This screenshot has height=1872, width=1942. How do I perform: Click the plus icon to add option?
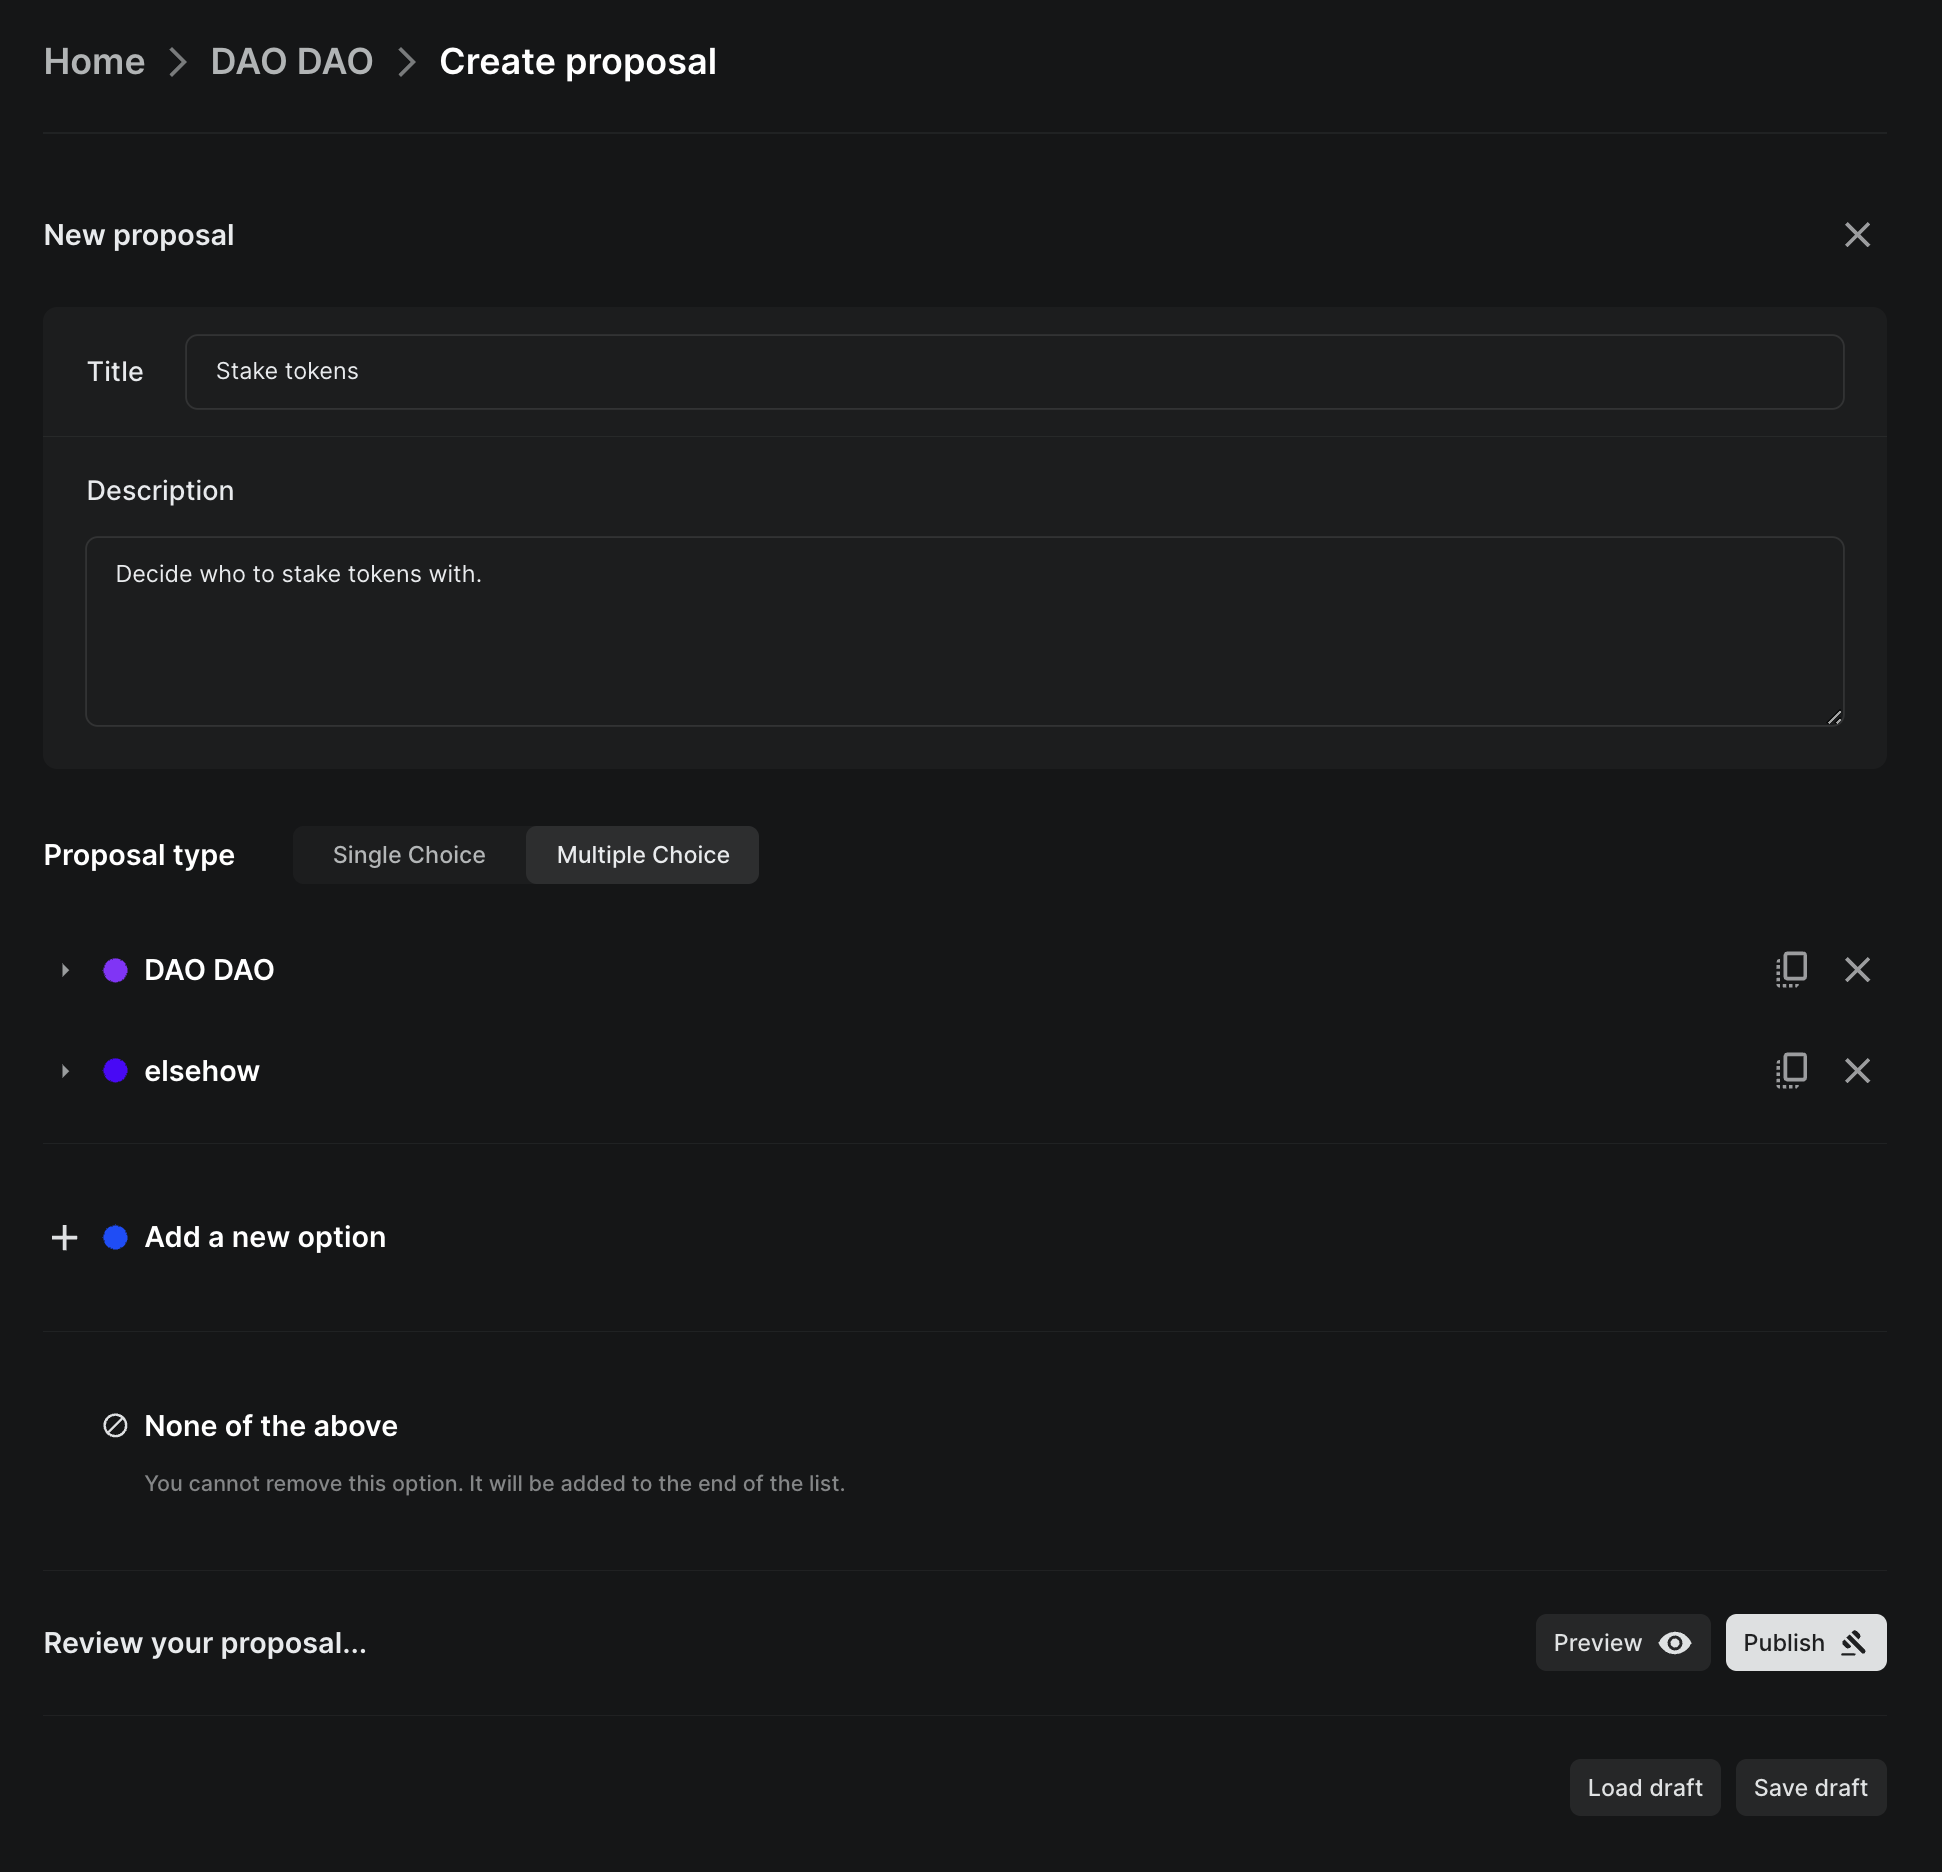pyautogui.click(x=65, y=1237)
